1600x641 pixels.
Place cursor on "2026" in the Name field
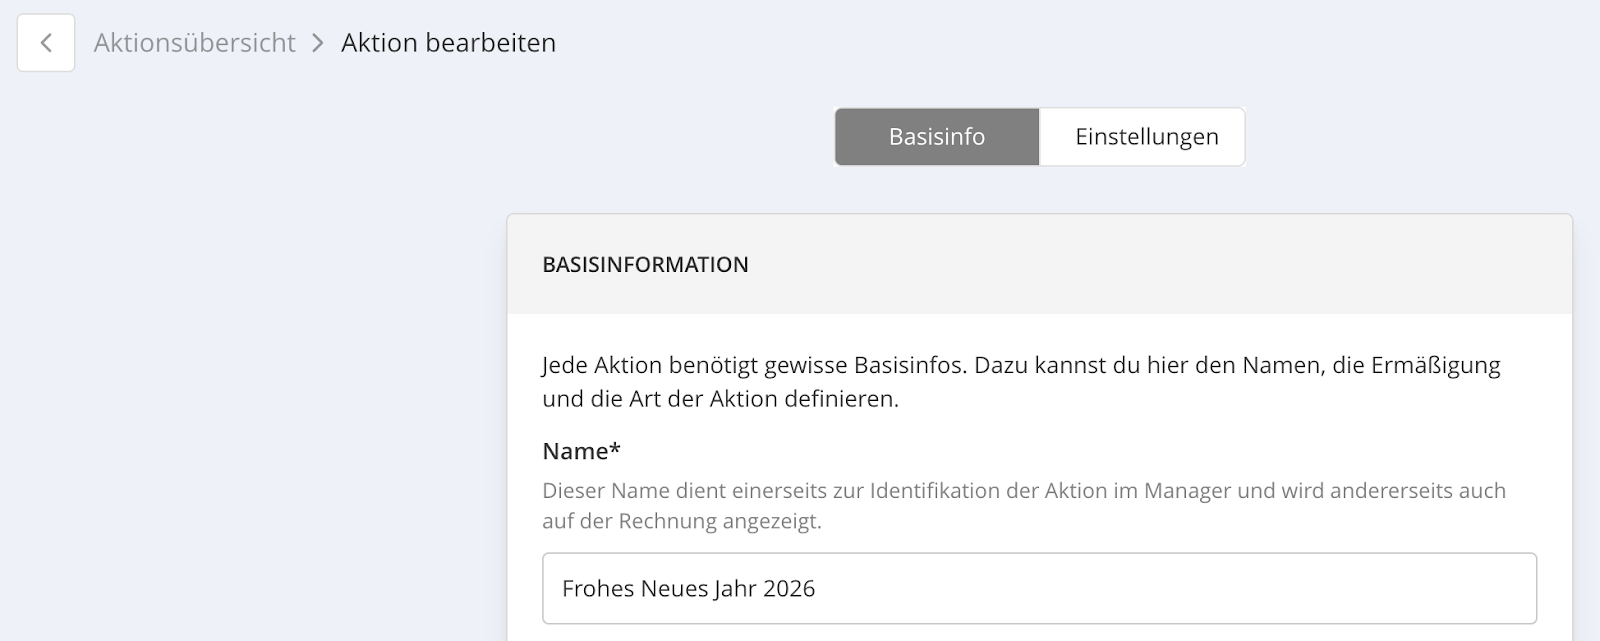tap(789, 589)
